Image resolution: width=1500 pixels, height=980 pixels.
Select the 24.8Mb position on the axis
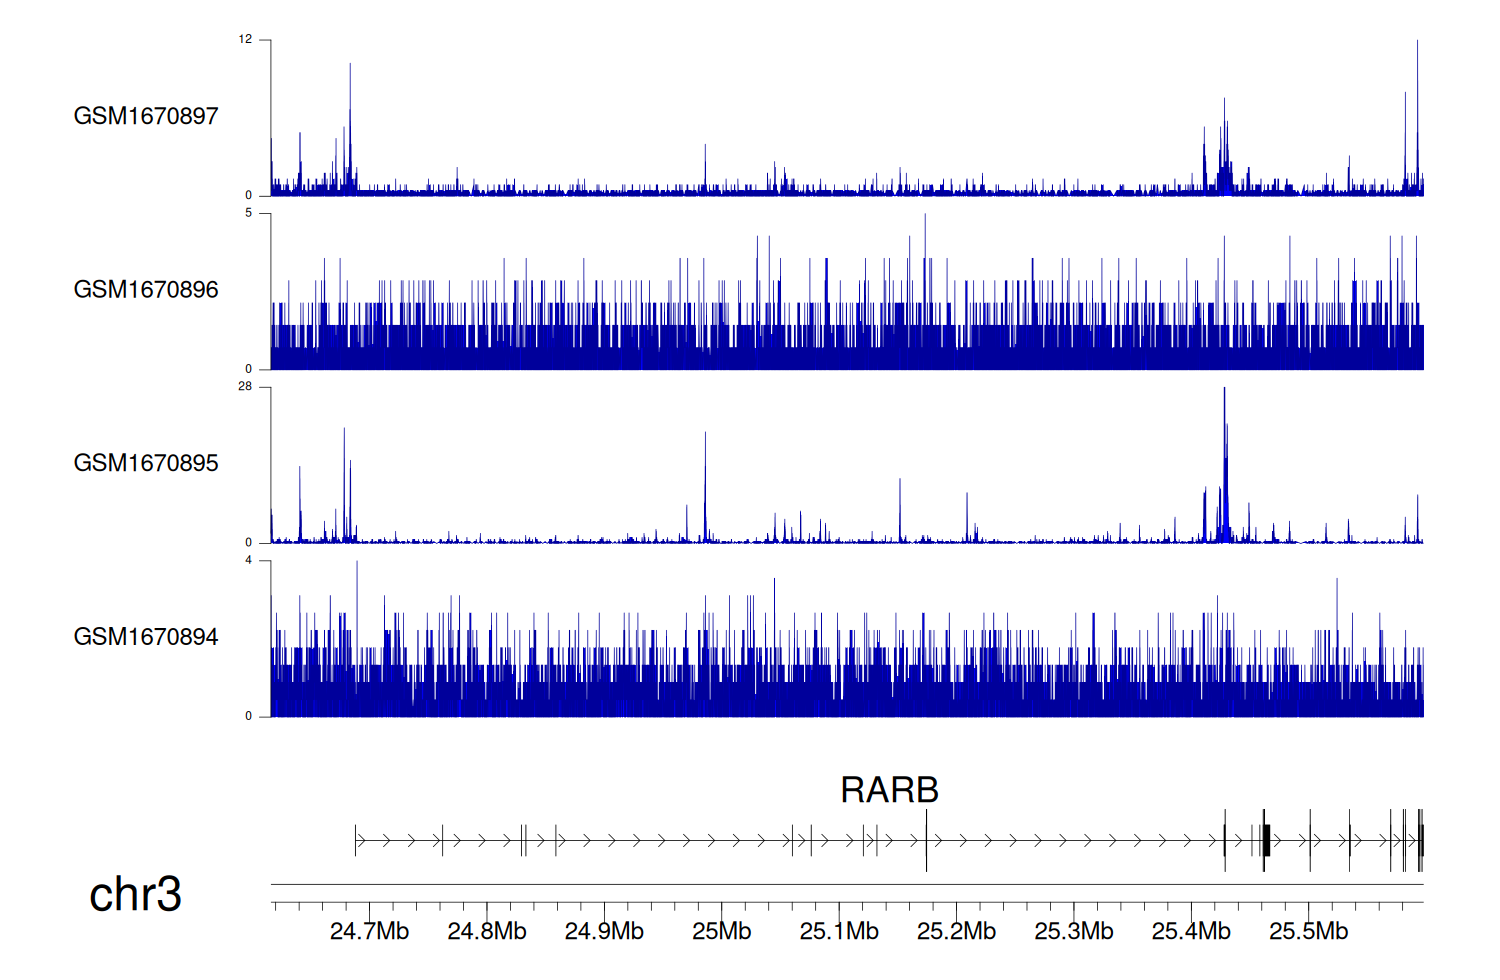486,931
